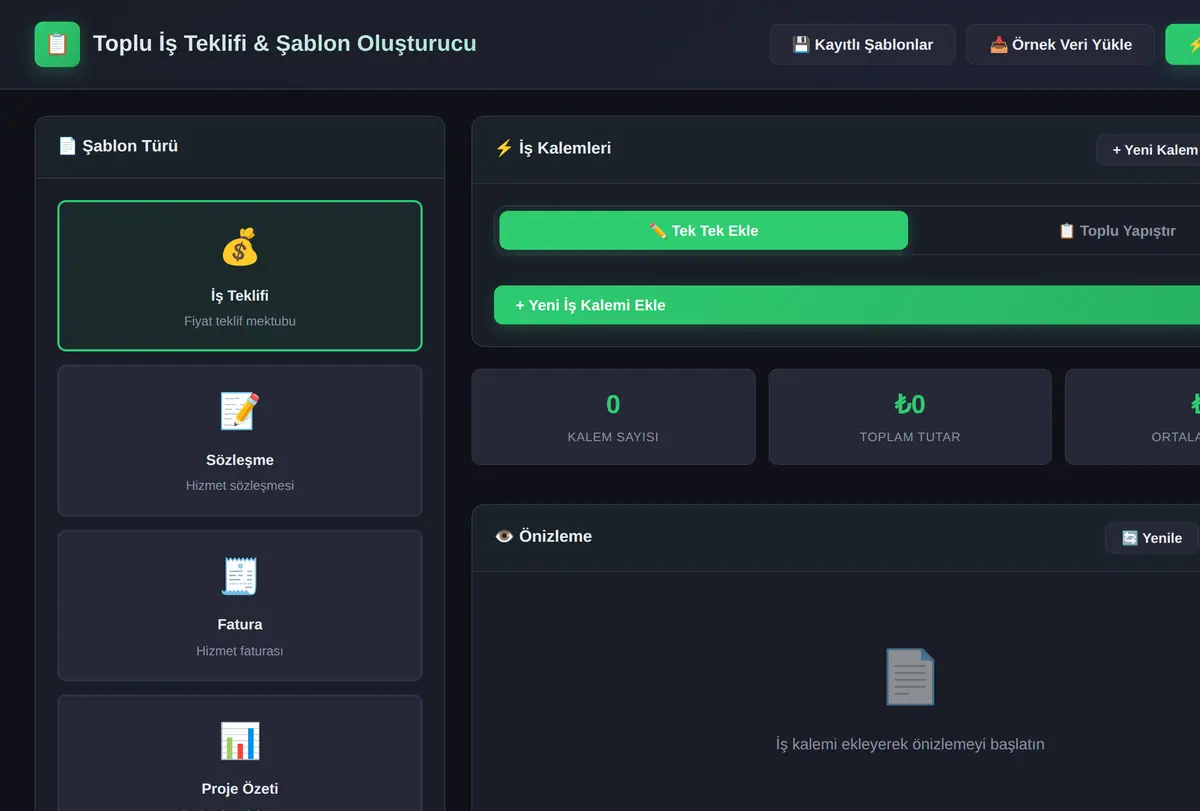Image resolution: width=1200 pixels, height=811 pixels.
Task: Click the 'Hizmet sözleşmesi' subtitle
Action: [240, 486]
